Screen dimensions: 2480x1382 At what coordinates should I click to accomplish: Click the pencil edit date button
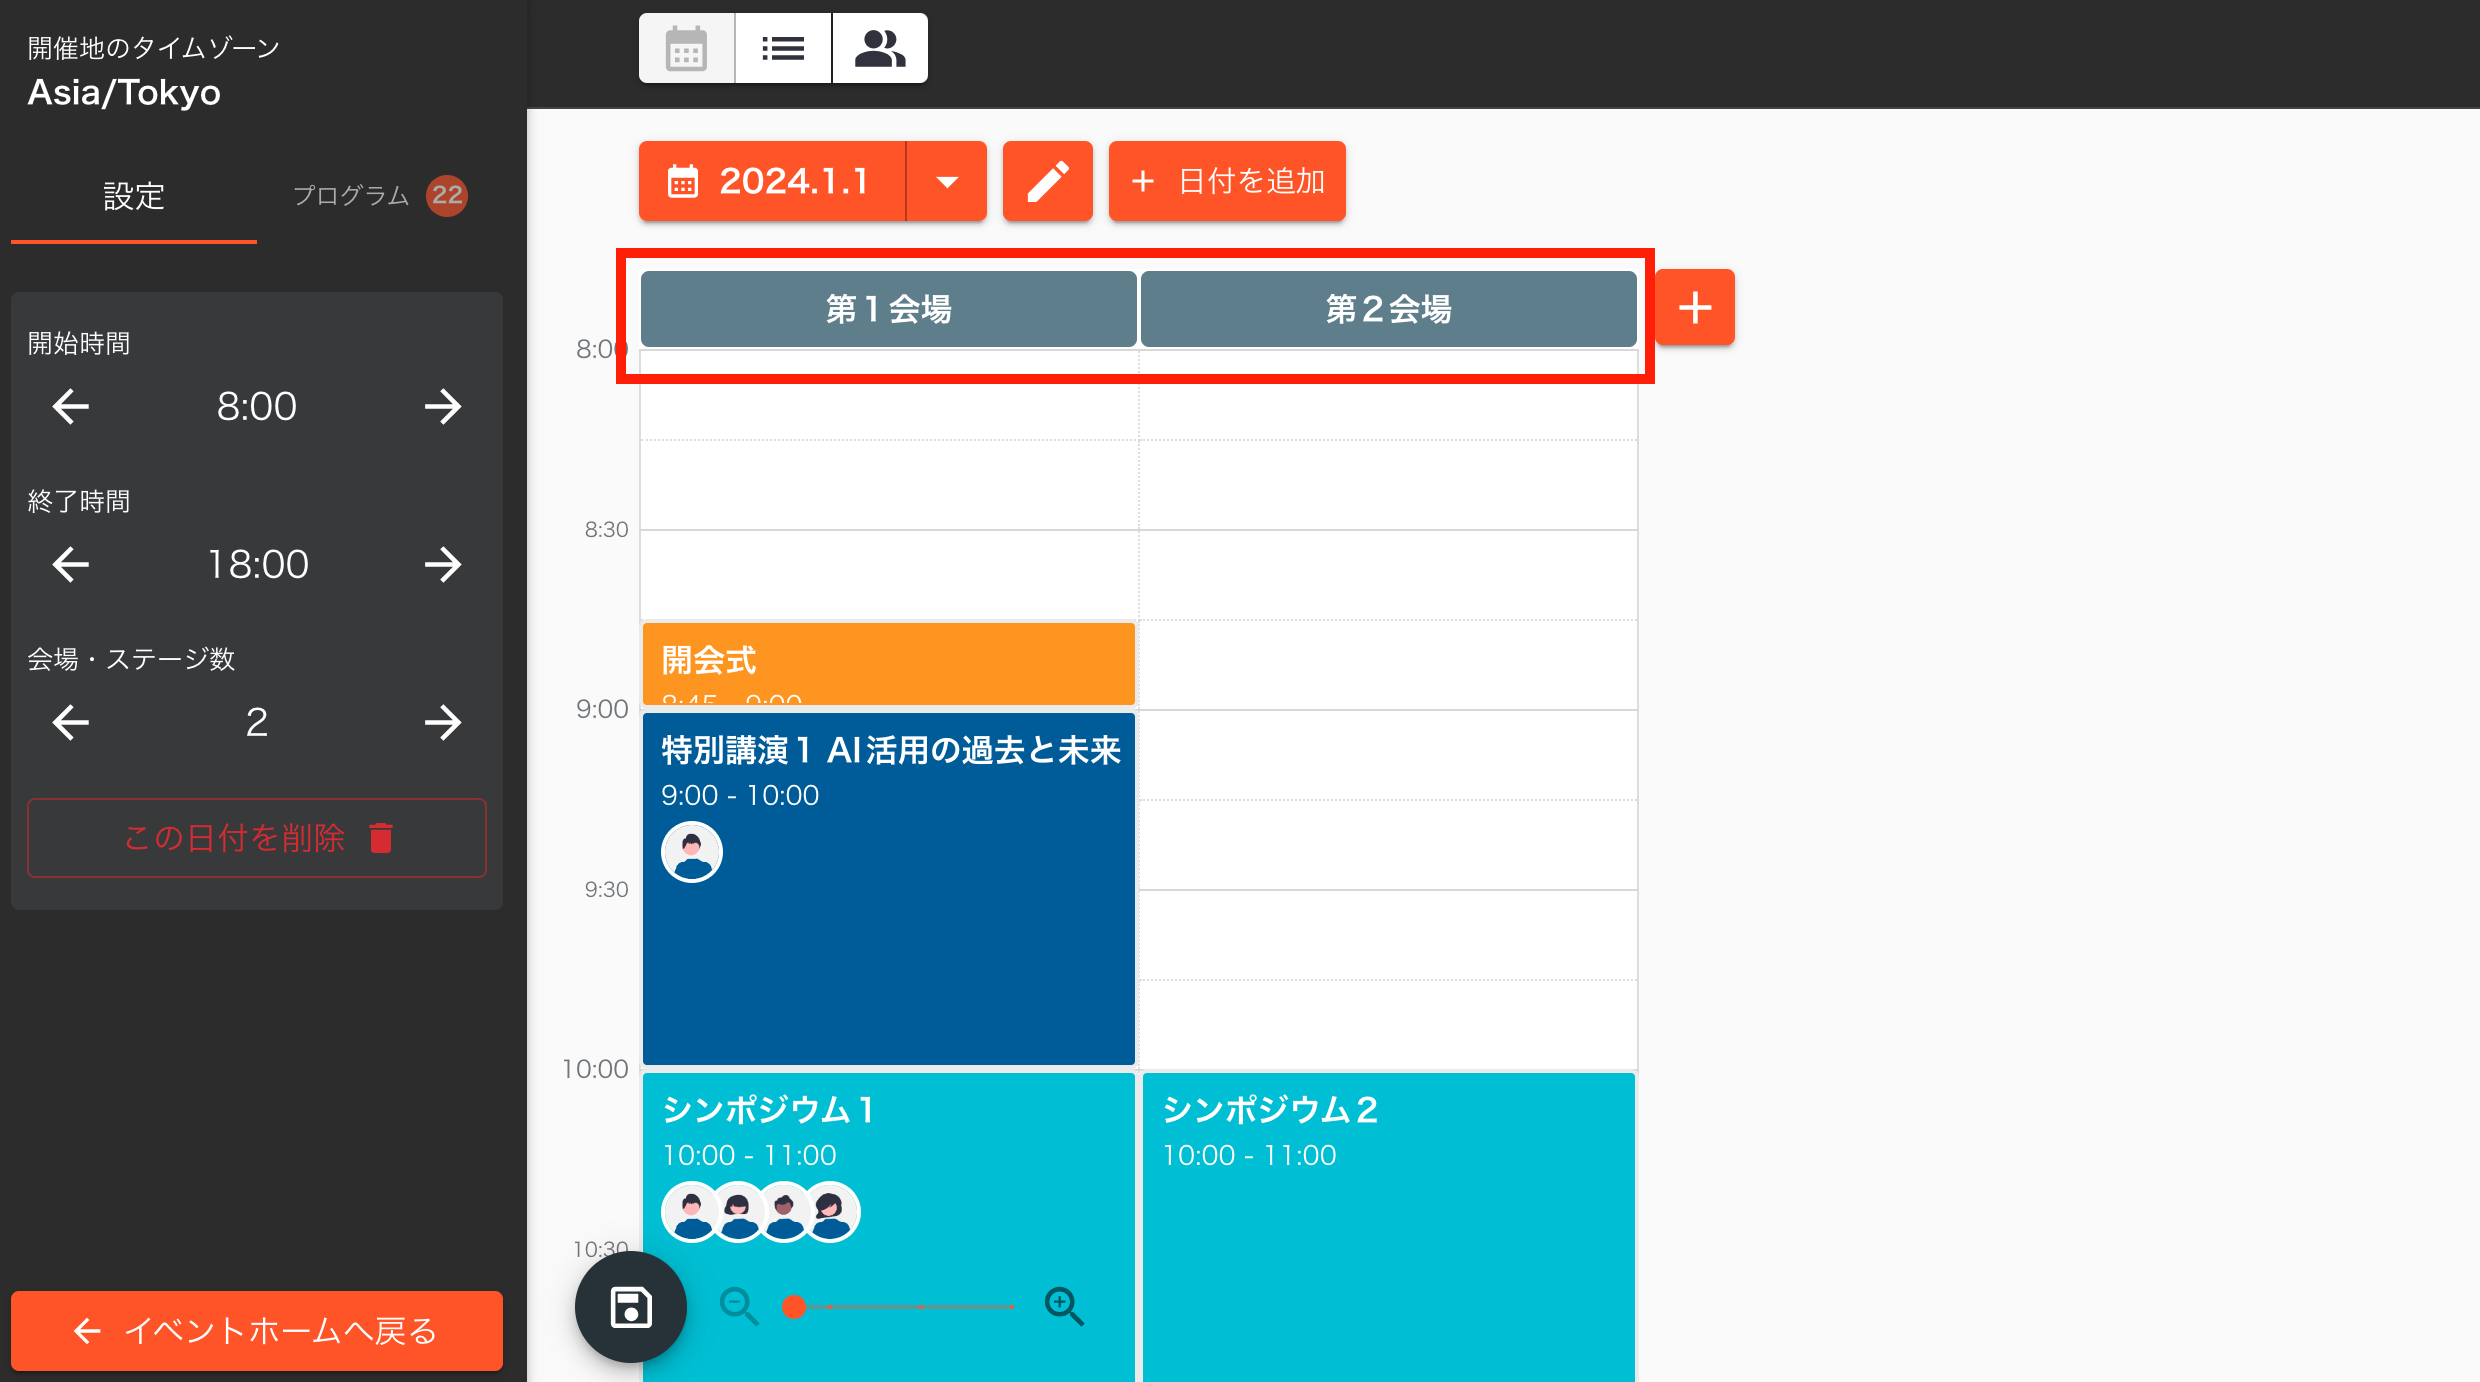pyautogui.click(x=1047, y=181)
